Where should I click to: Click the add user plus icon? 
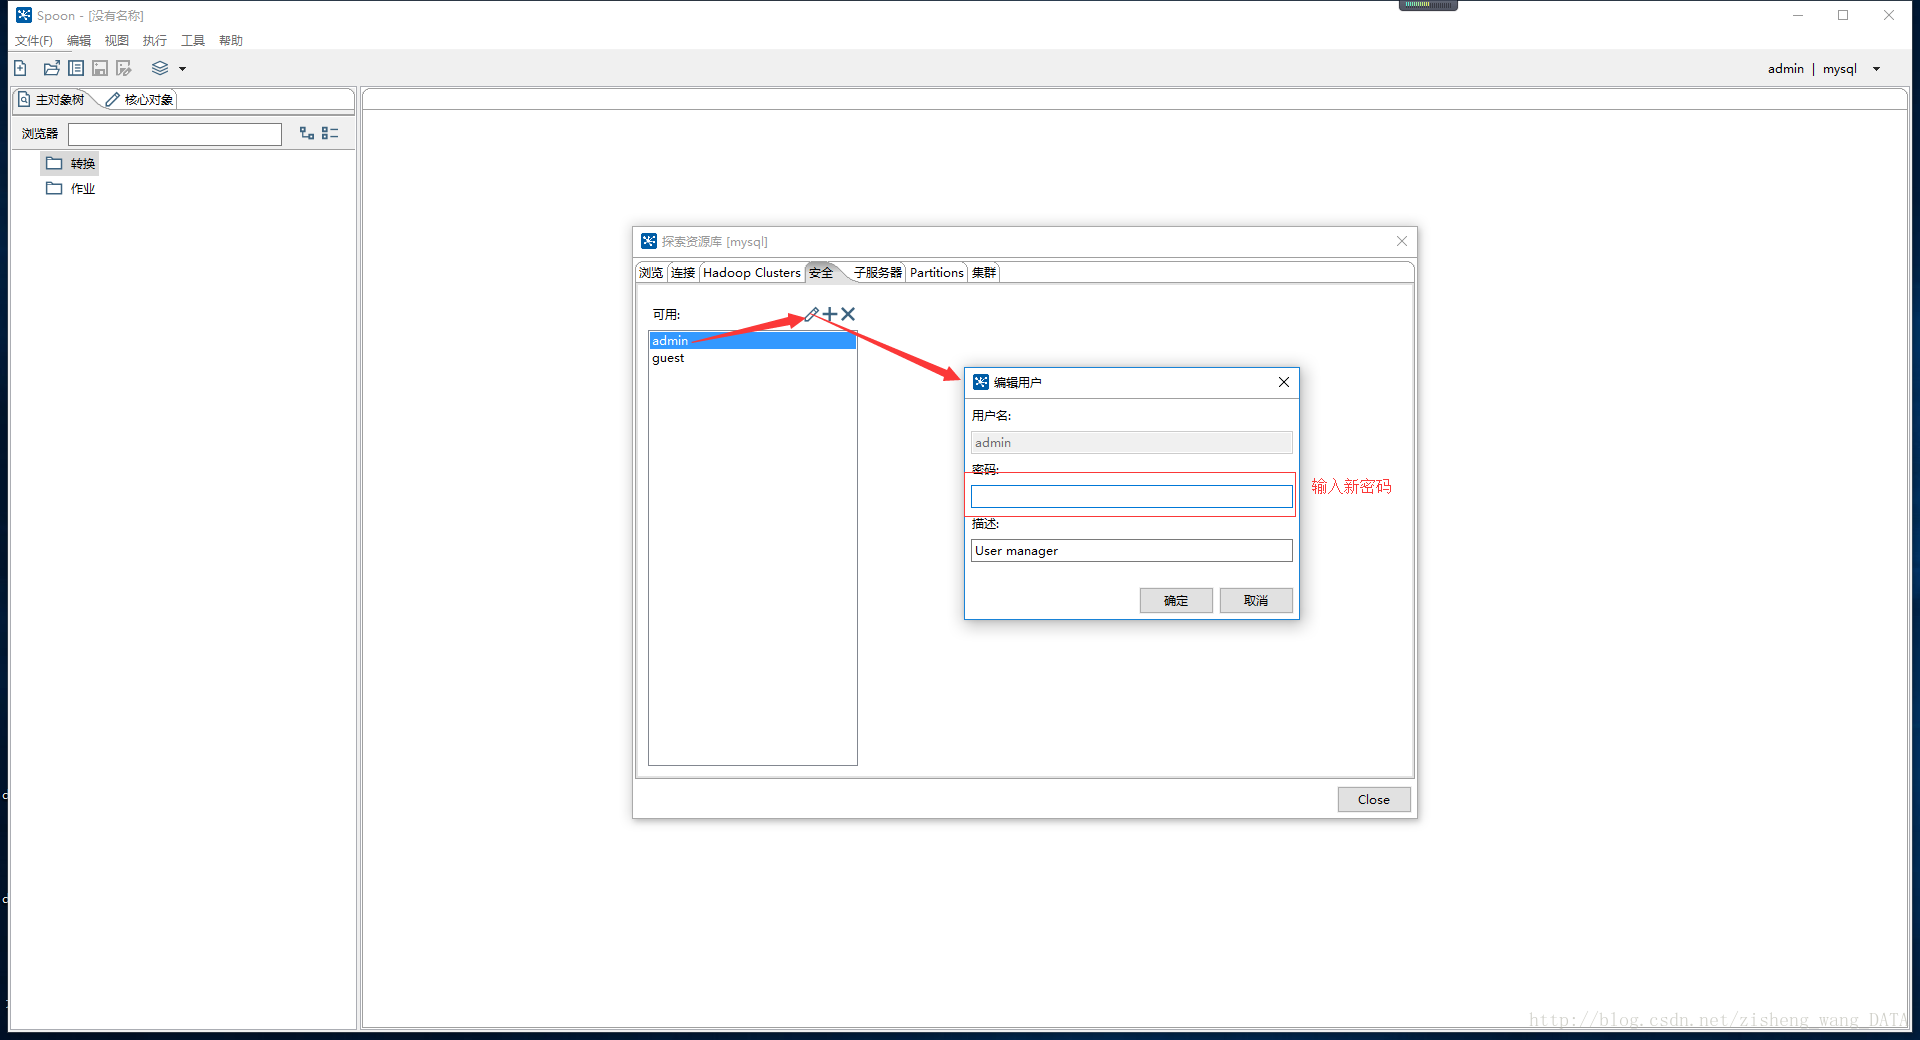pos(830,314)
